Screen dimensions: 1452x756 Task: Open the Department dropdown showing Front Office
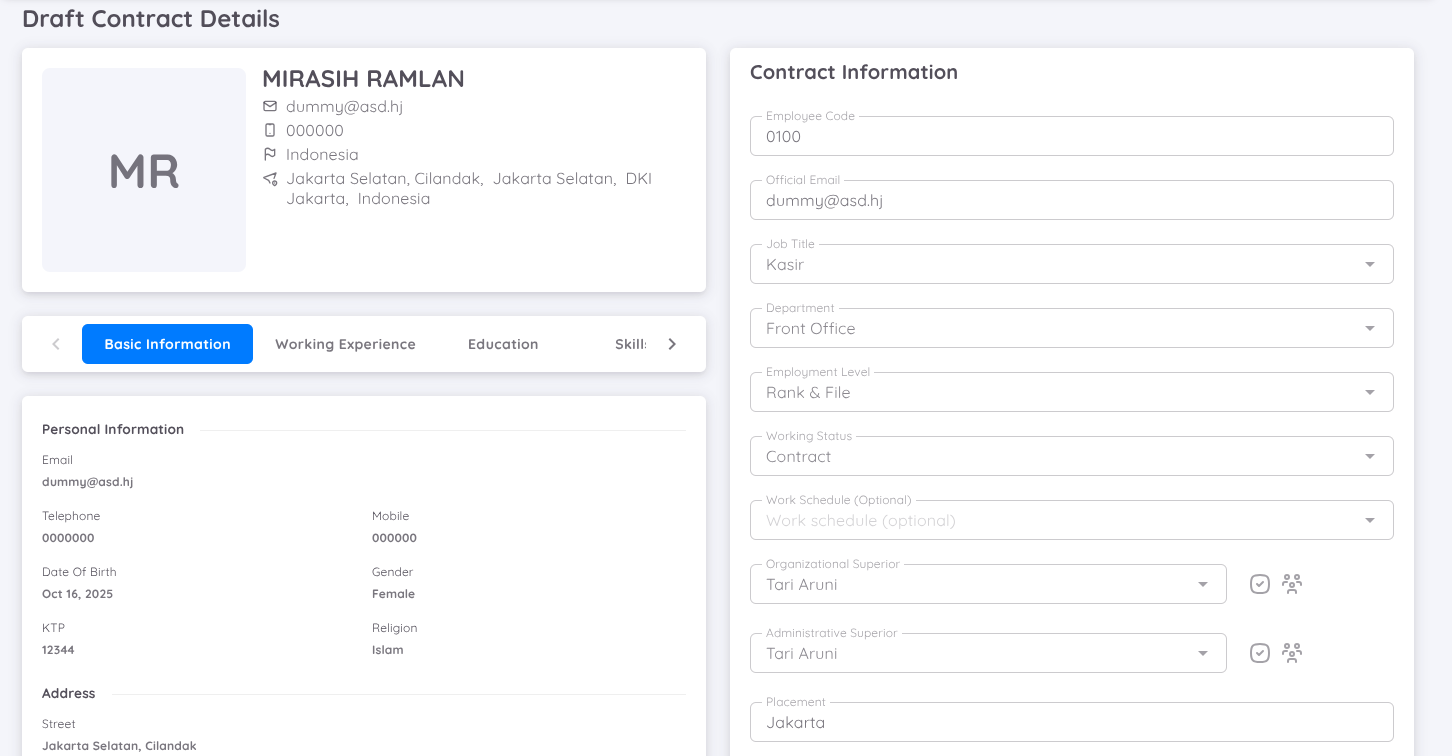pyautogui.click(x=1370, y=328)
